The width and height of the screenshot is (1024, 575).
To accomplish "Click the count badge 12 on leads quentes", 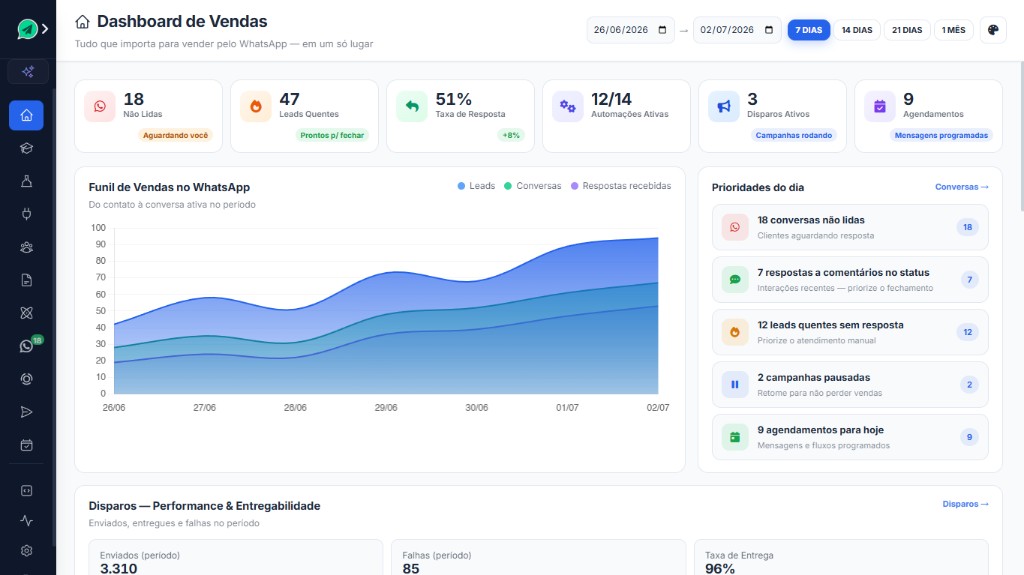I will tap(968, 332).
